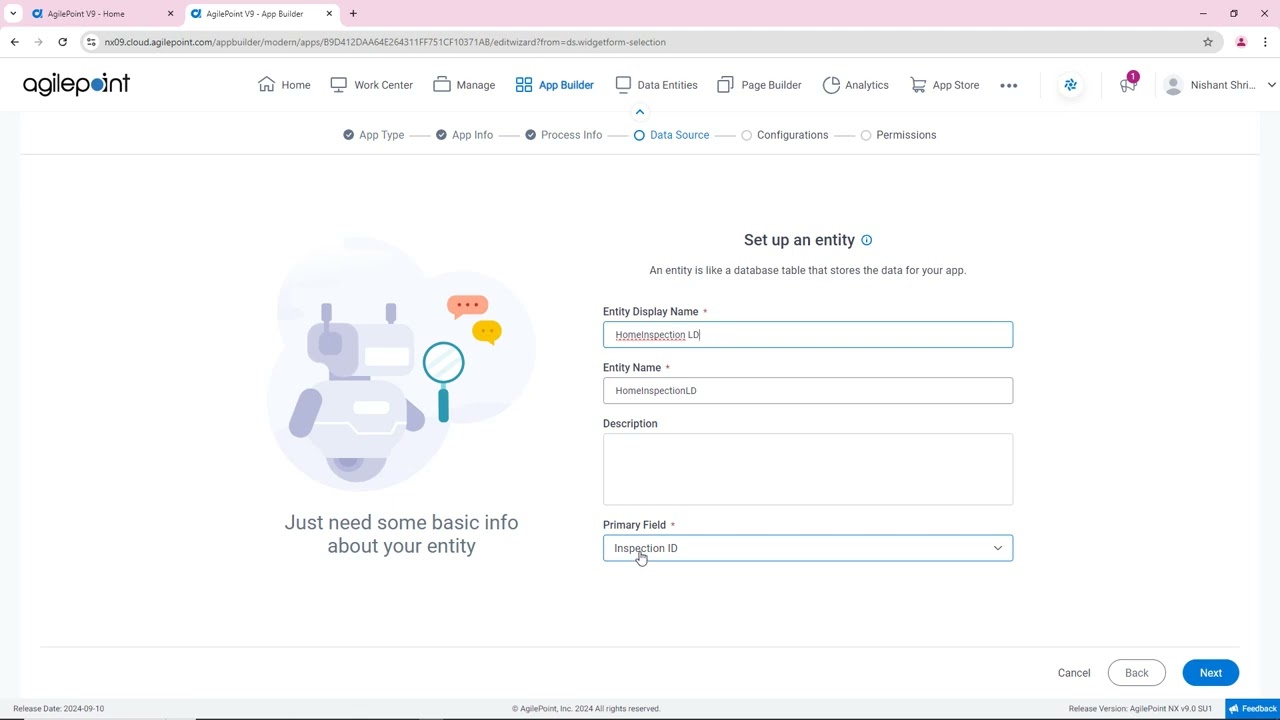1280x720 pixels.
Task: Click the Cancel link
Action: click(x=1074, y=673)
